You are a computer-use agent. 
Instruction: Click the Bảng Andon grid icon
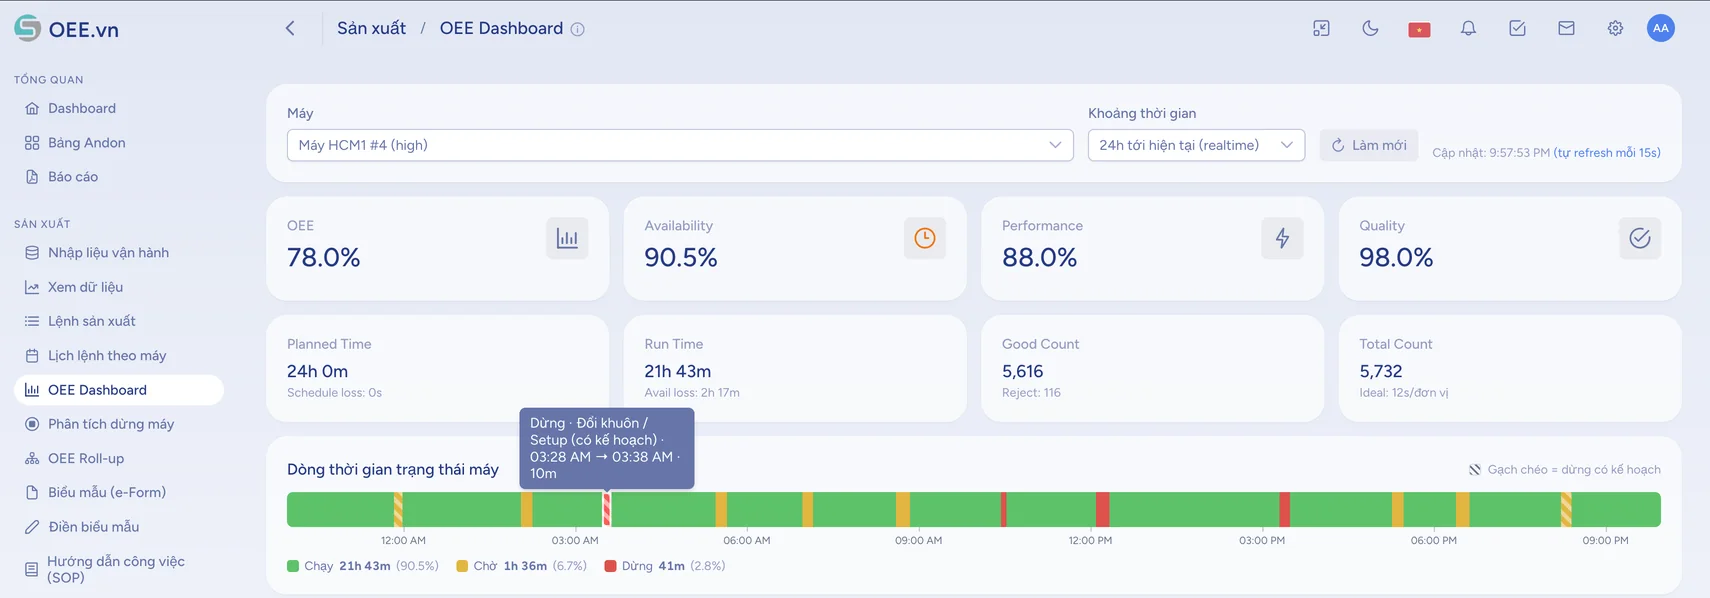point(32,143)
